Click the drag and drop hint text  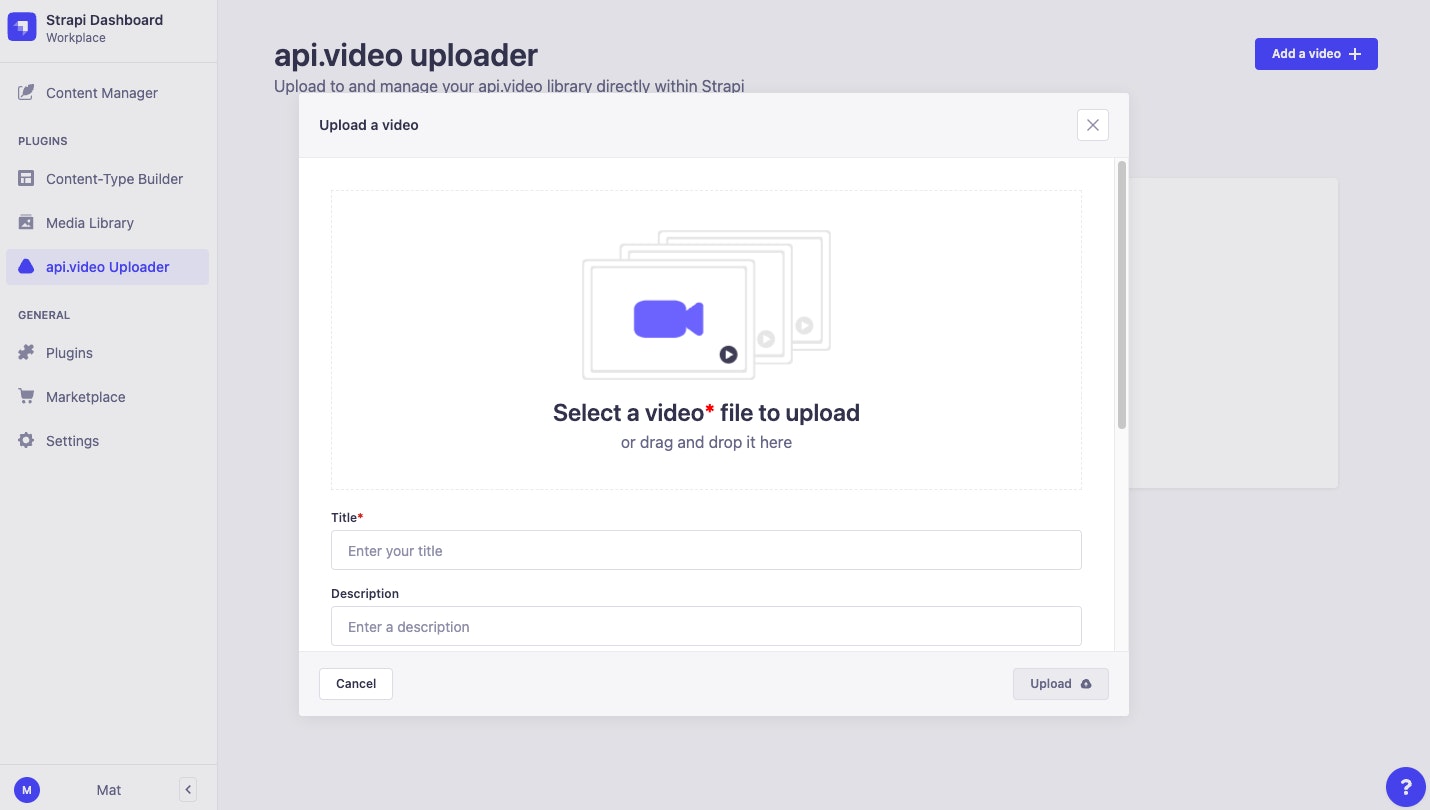[706, 442]
